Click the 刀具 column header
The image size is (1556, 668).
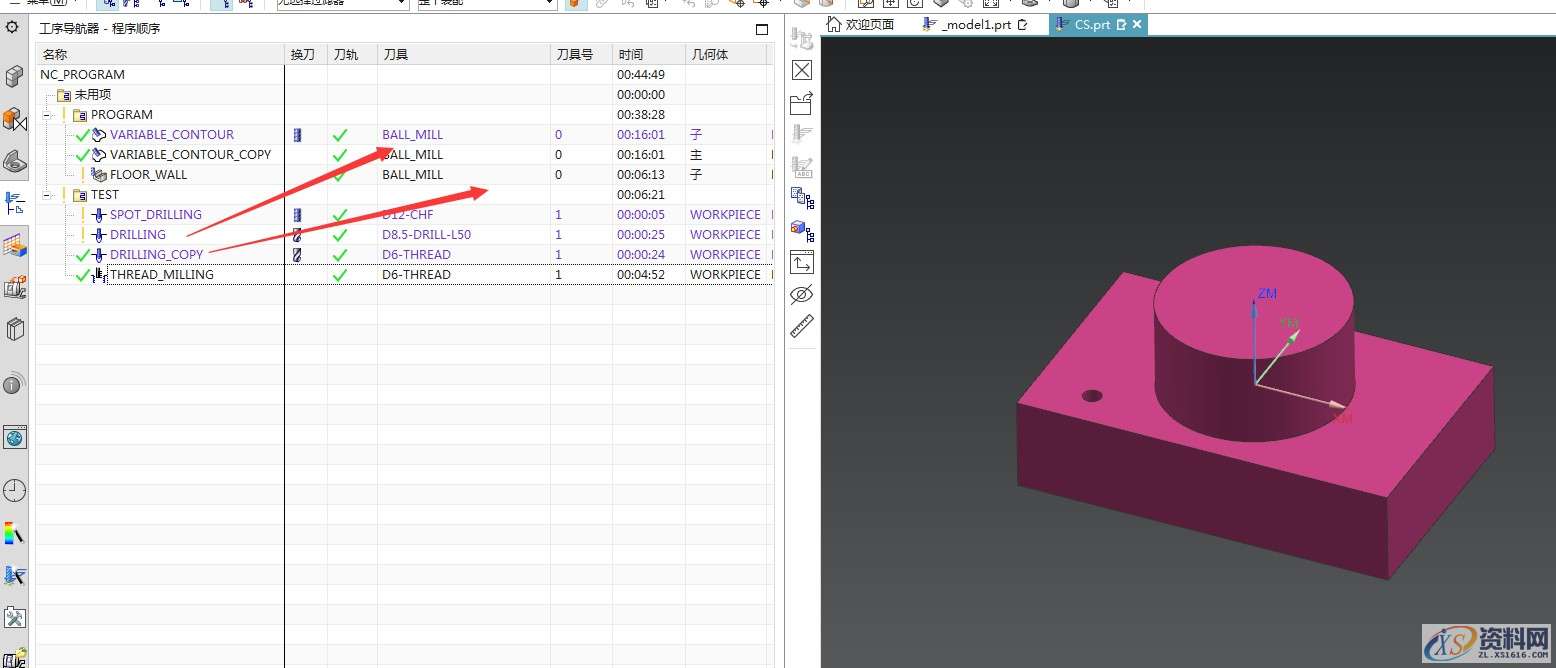[x=396, y=54]
